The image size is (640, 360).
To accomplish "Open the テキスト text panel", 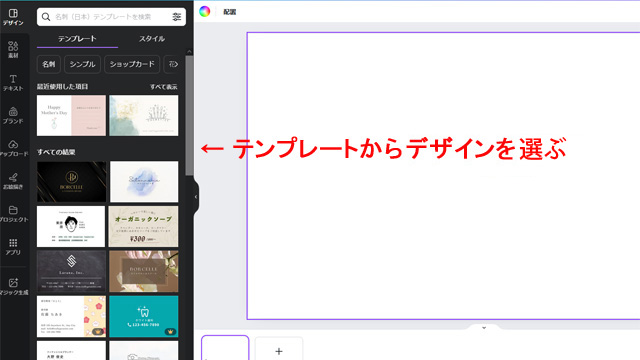I will tap(13, 82).
